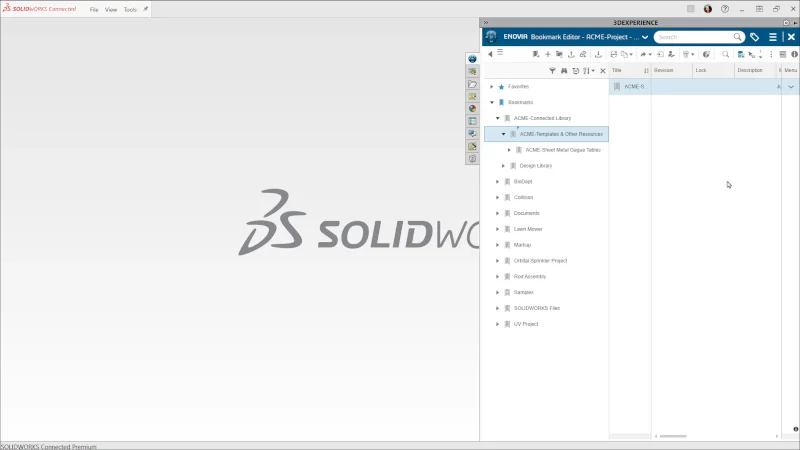The height and width of the screenshot is (450, 800).
Task: Click the download tray icon in toolbar
Action: click(598, 54)
